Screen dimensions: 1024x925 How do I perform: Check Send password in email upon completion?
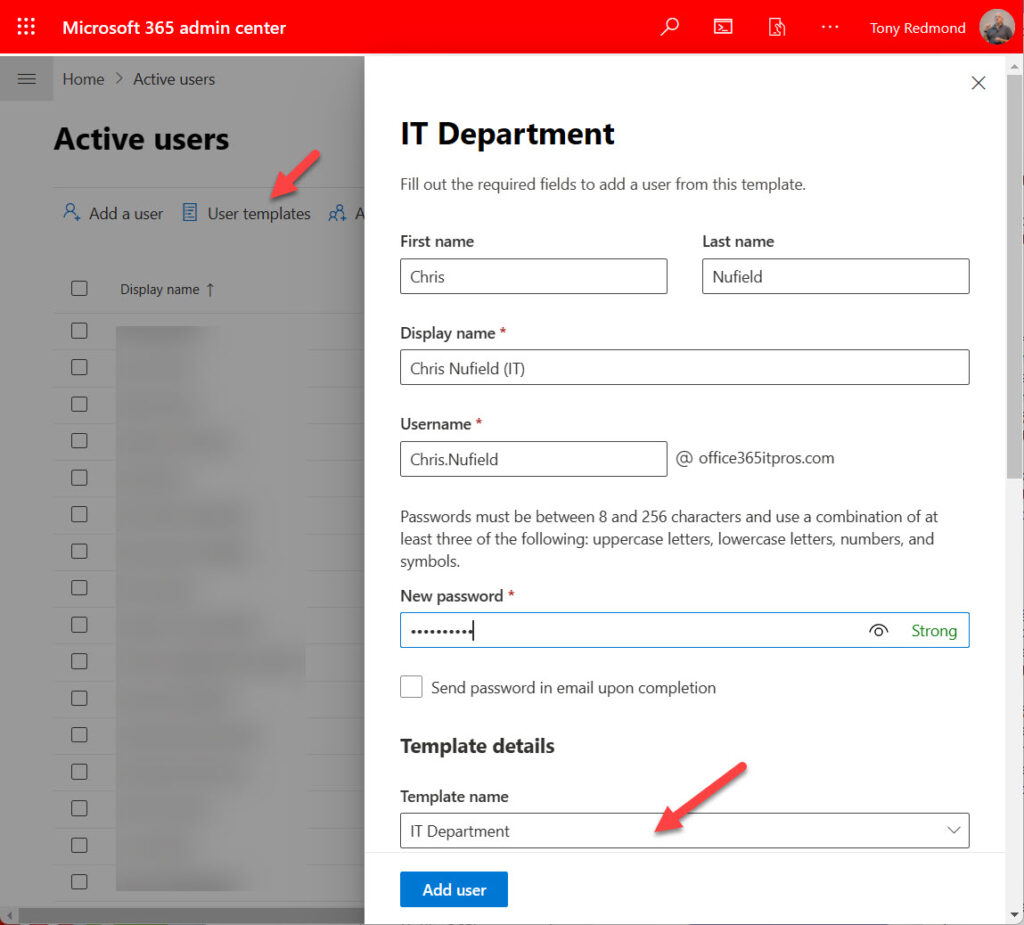pyautogui.click(x=411, y=687)
